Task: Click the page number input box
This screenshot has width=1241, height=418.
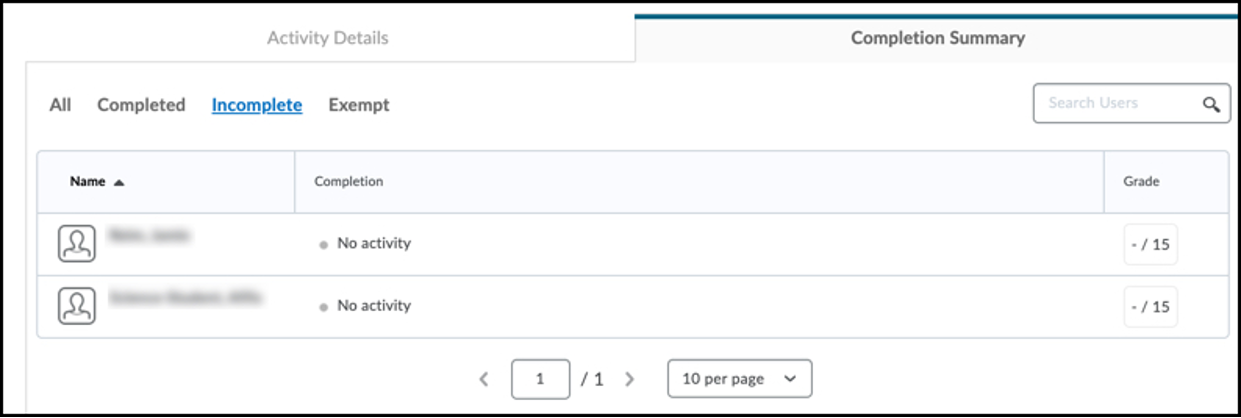Action: click(541, 379)
